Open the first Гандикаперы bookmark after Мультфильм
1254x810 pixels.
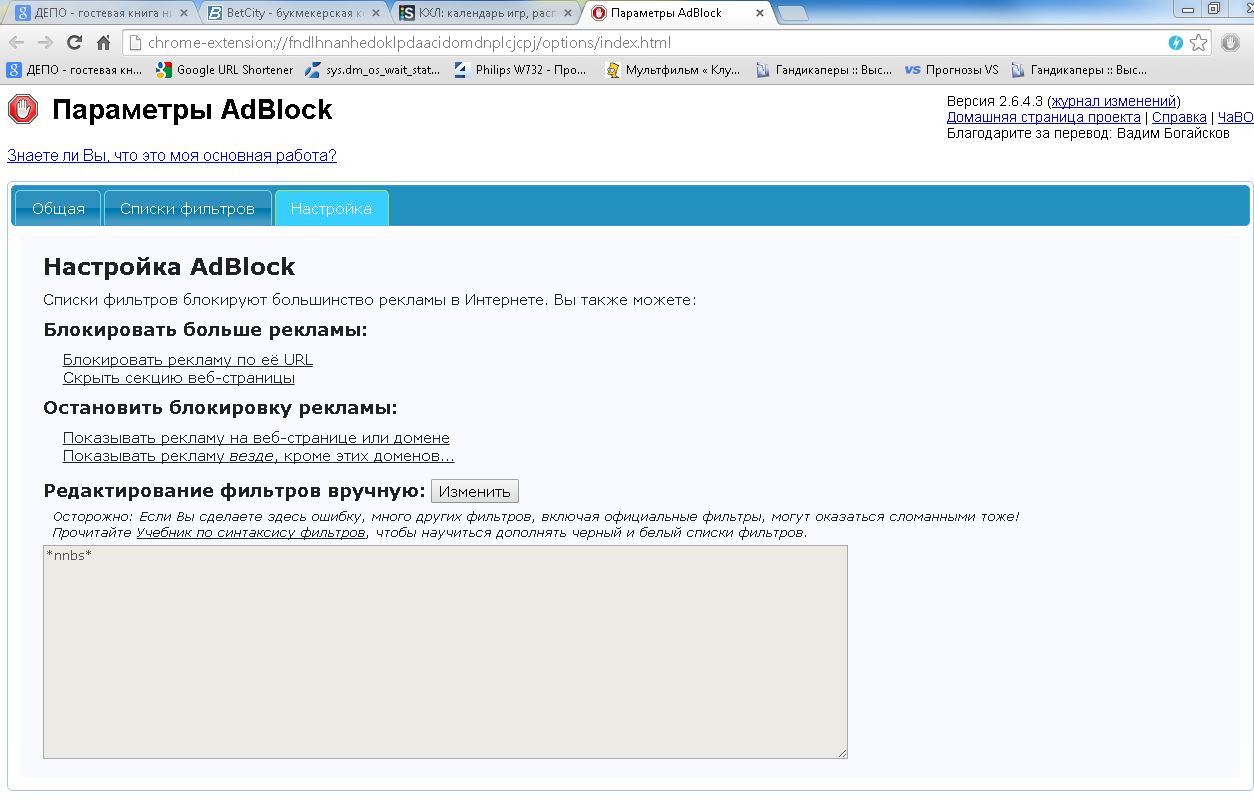pos(823,70)
